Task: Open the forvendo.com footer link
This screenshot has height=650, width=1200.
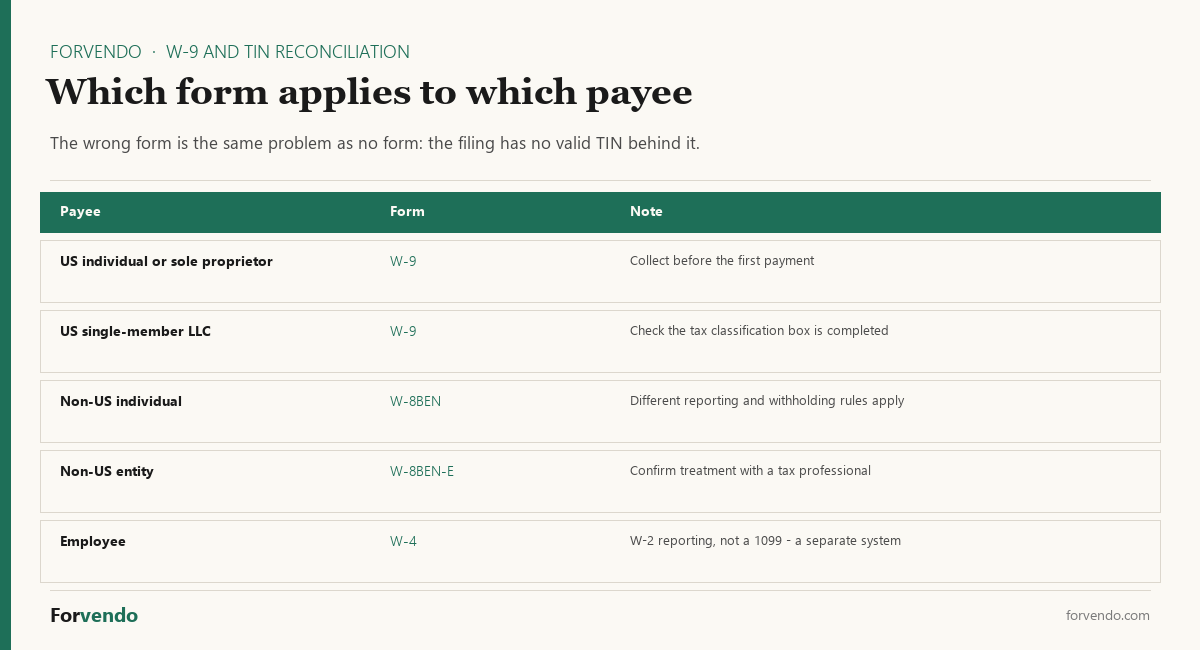Action: tap(1108, 616)
